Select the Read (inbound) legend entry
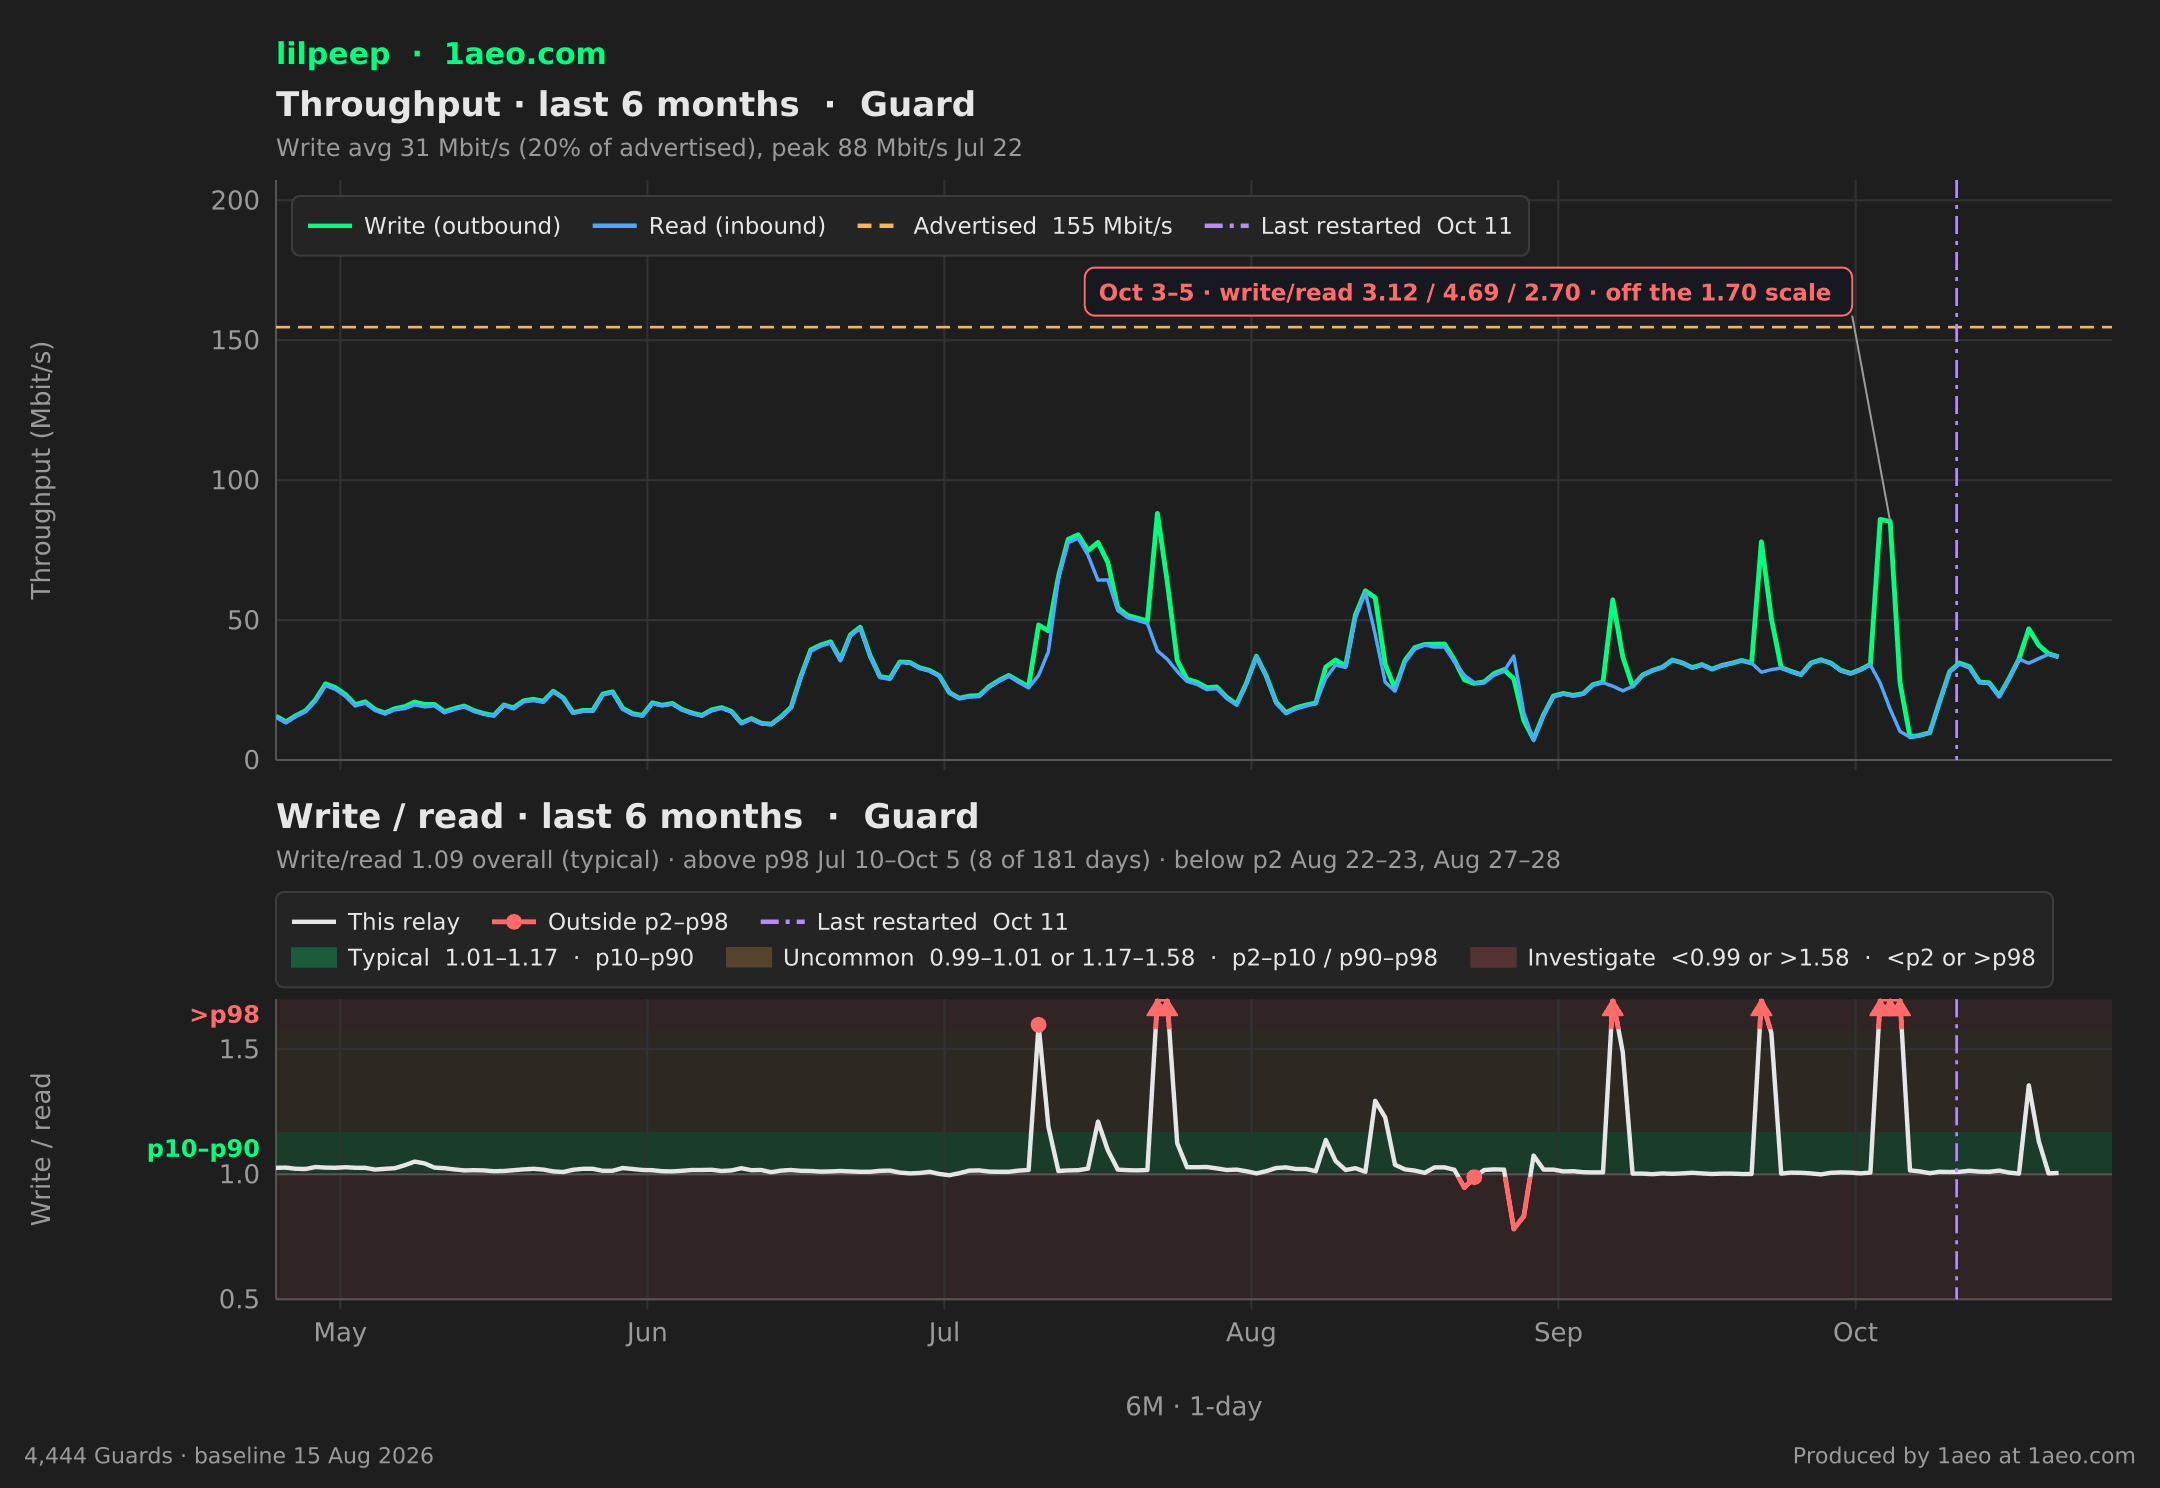2160x1488 pixels. click(x=709, y=226)
